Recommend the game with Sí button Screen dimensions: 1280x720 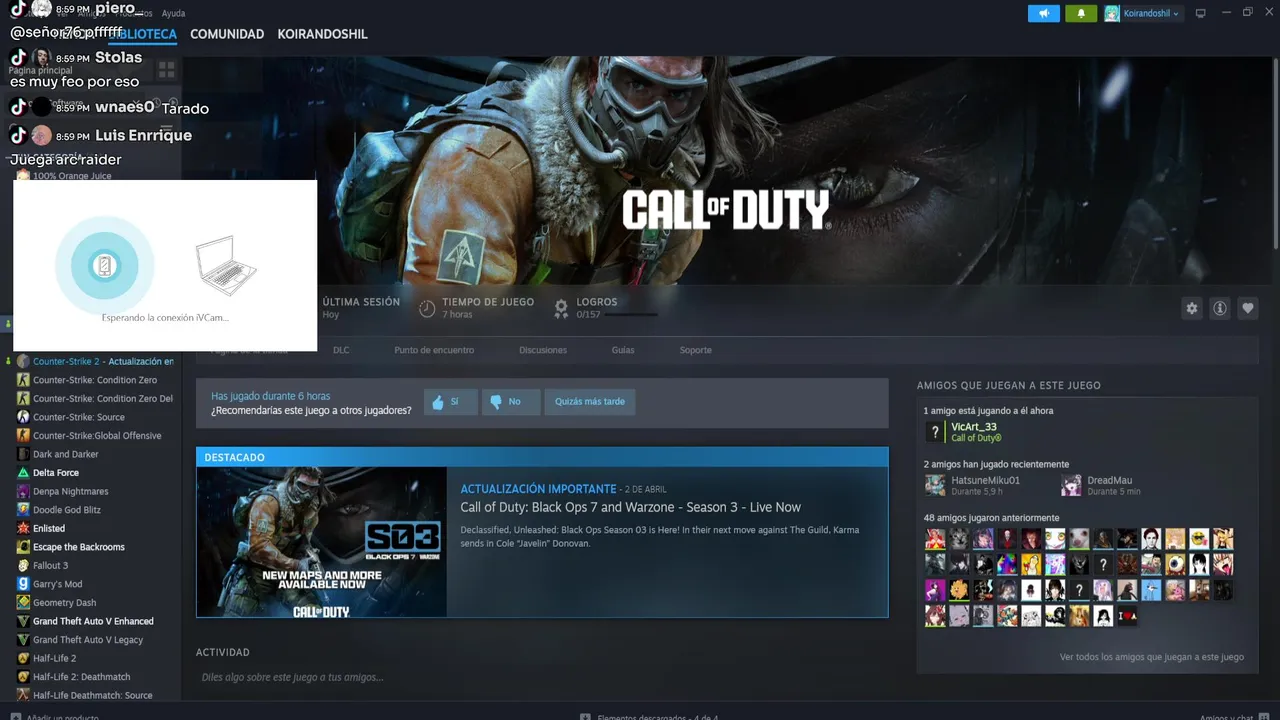[450, 402]
